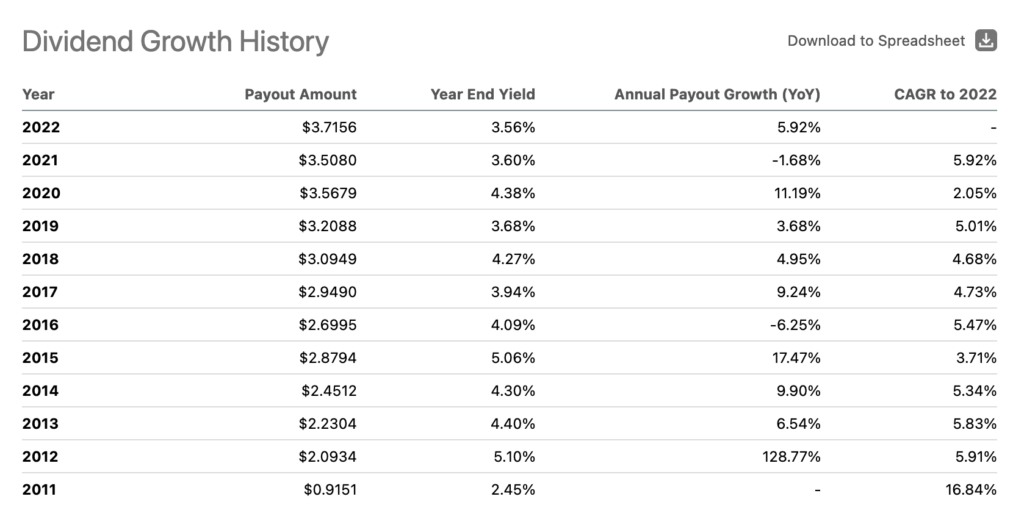Click the download spreadsheet icon
This screenshot has width=1024, height=527.
point(986,41)
